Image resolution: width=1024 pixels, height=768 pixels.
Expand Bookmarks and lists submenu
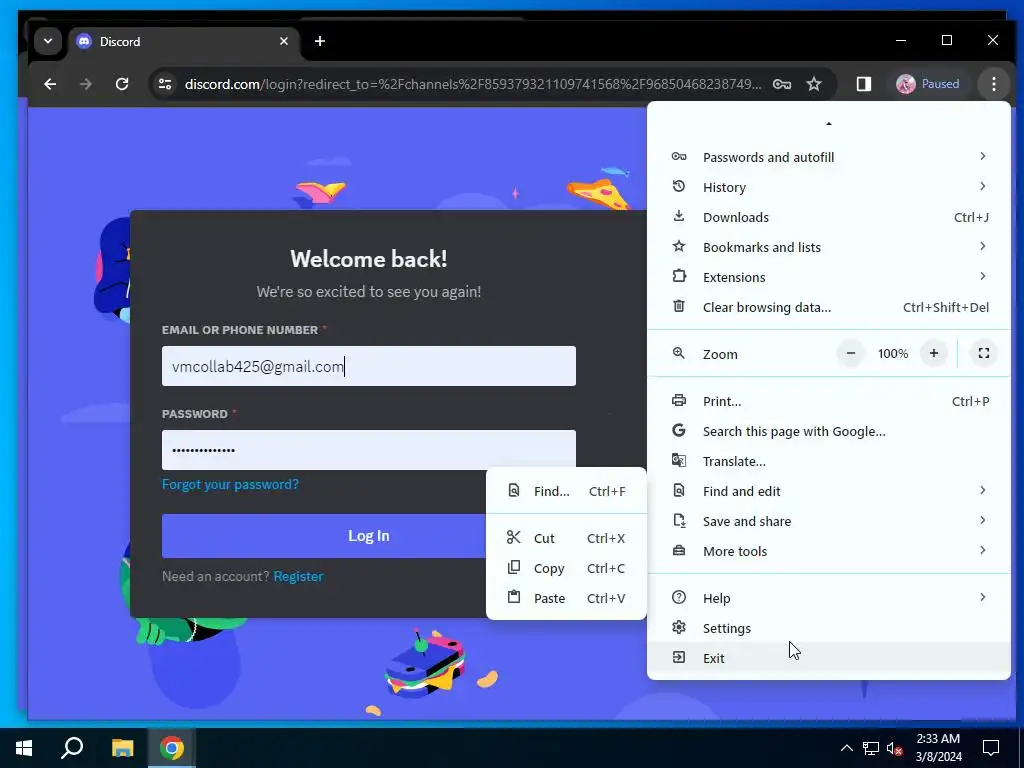829,247
